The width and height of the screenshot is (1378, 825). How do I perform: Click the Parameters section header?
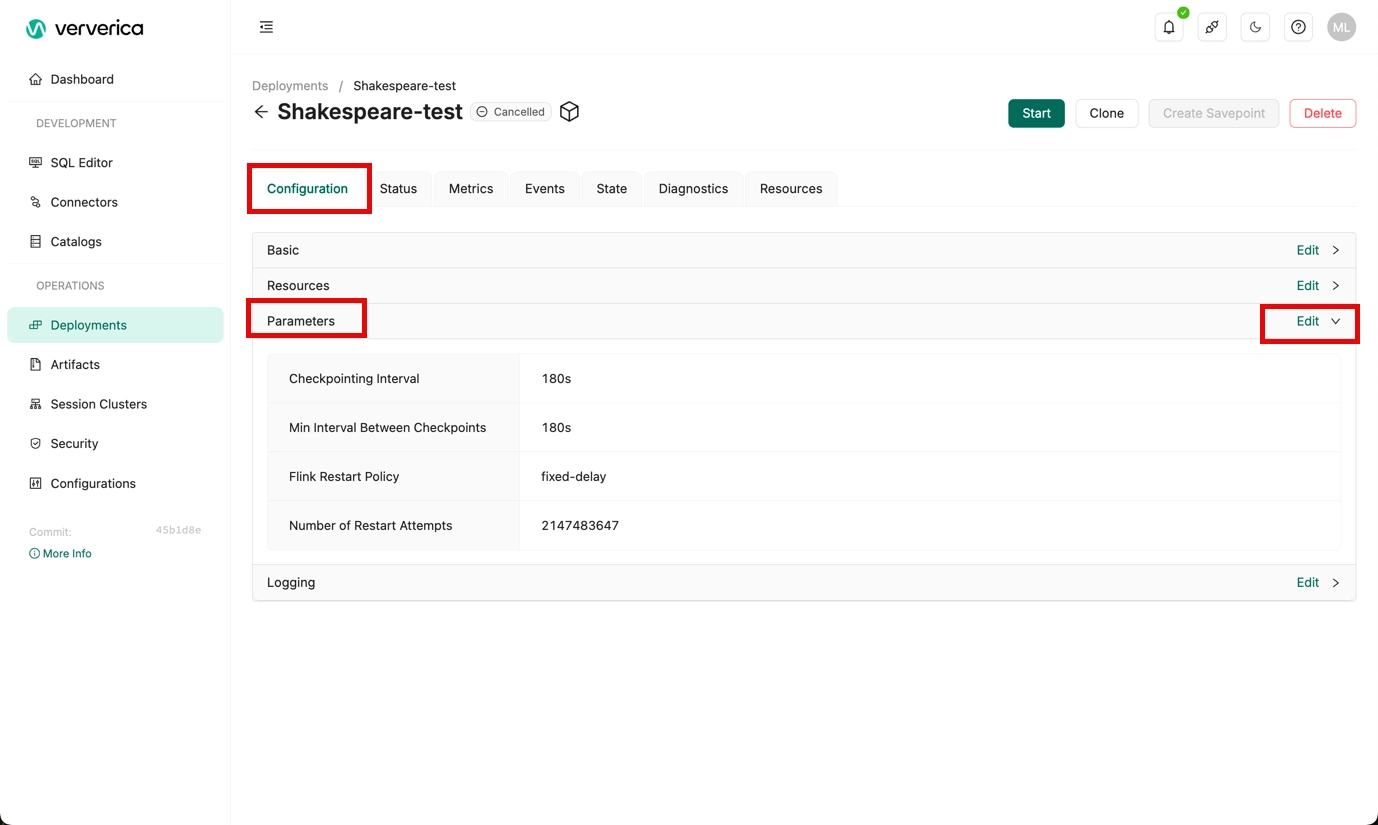click(804, 321)
